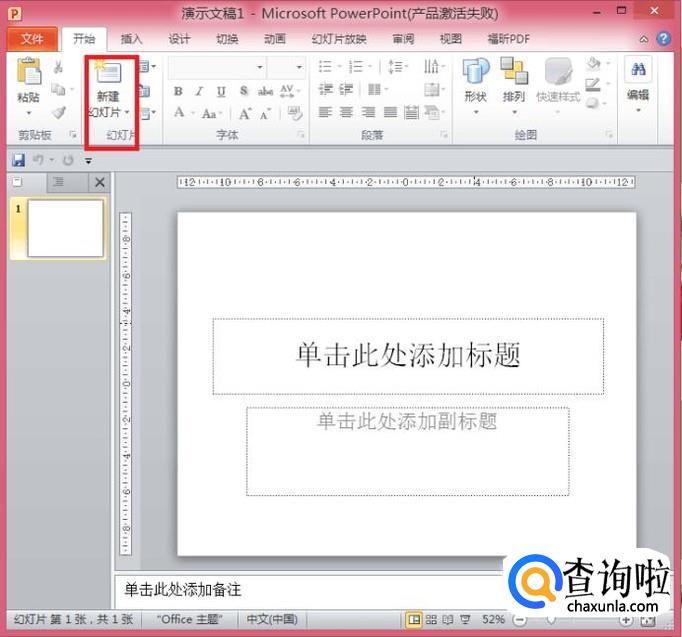This screenshot has width=682, height=637.
Task: Toggle italic formatting
Action: point(199,91)
